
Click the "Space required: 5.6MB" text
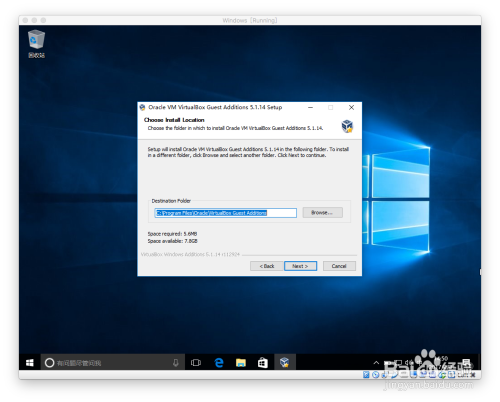[x=172, y=234]
